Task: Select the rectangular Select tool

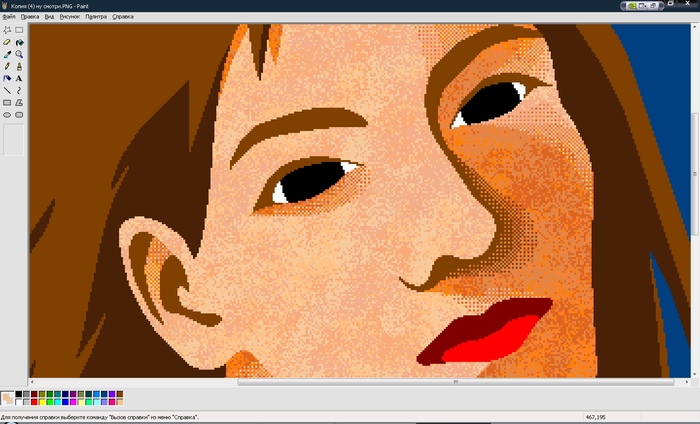Action: click(20, 30)
